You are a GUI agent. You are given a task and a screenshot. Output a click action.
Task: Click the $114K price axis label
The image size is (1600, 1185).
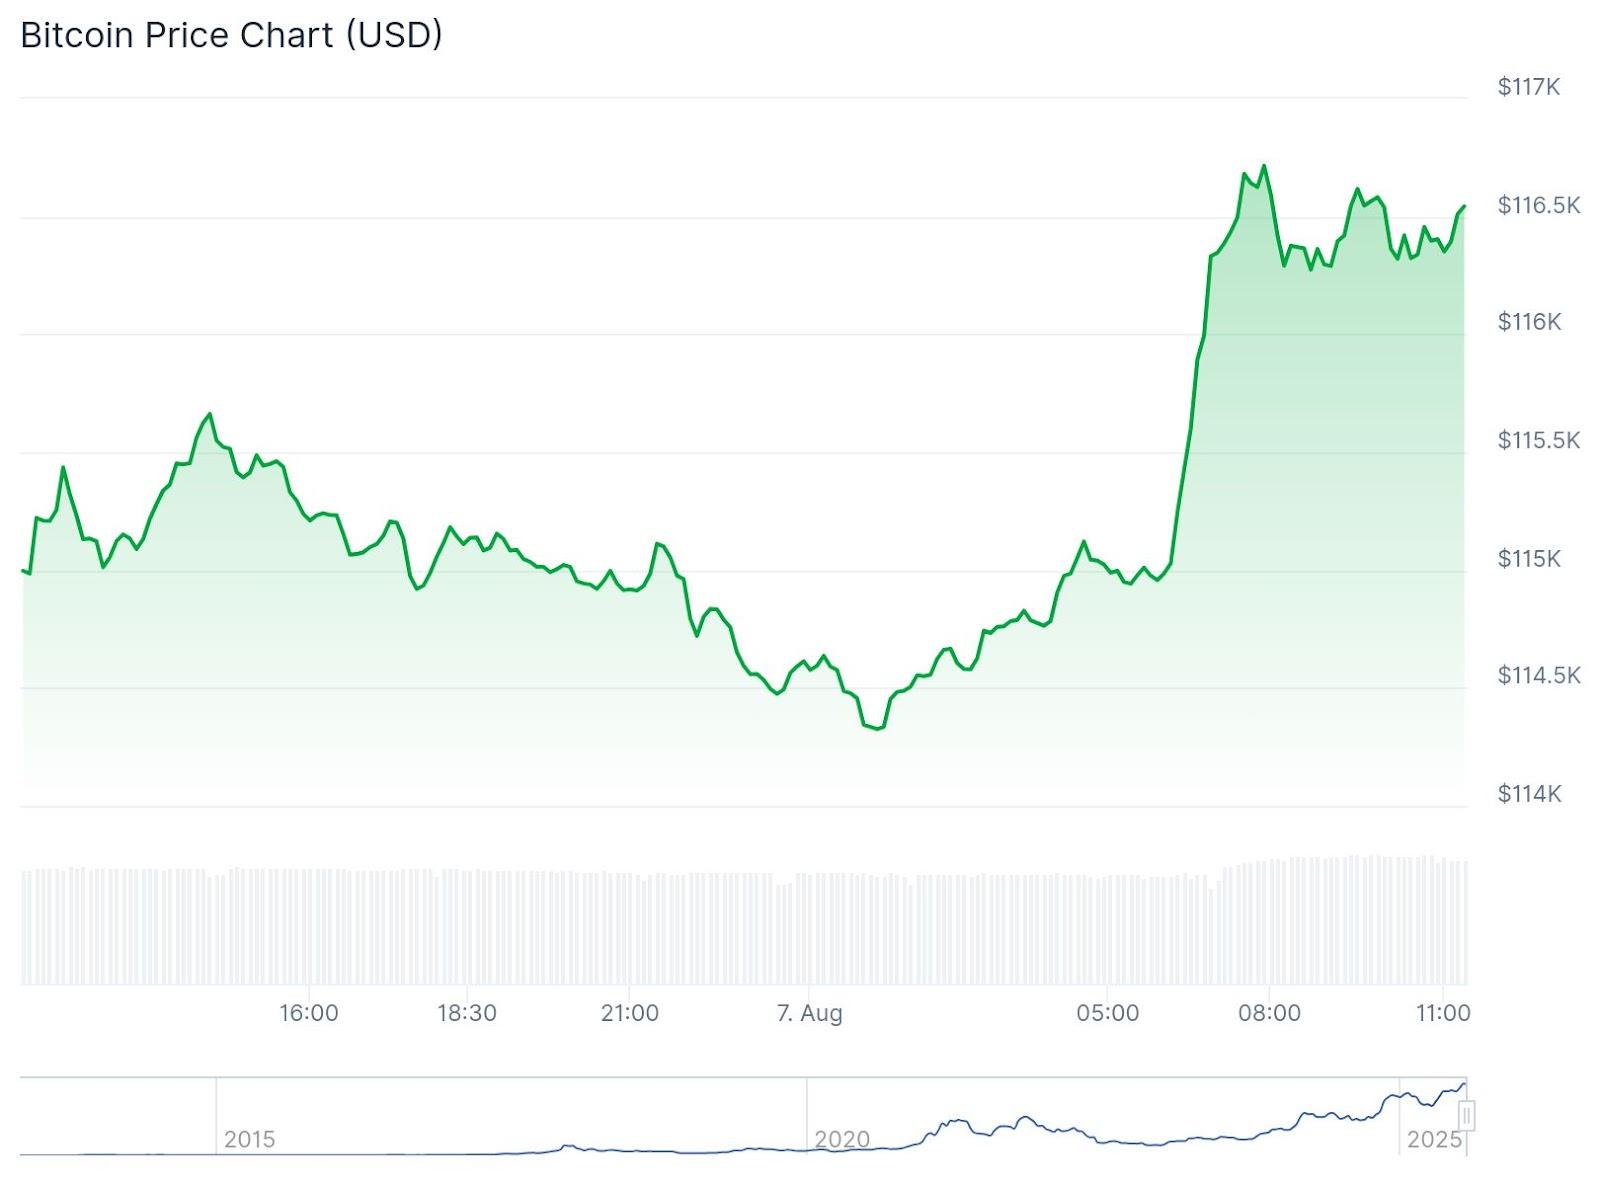click(x=1528, y=794)
